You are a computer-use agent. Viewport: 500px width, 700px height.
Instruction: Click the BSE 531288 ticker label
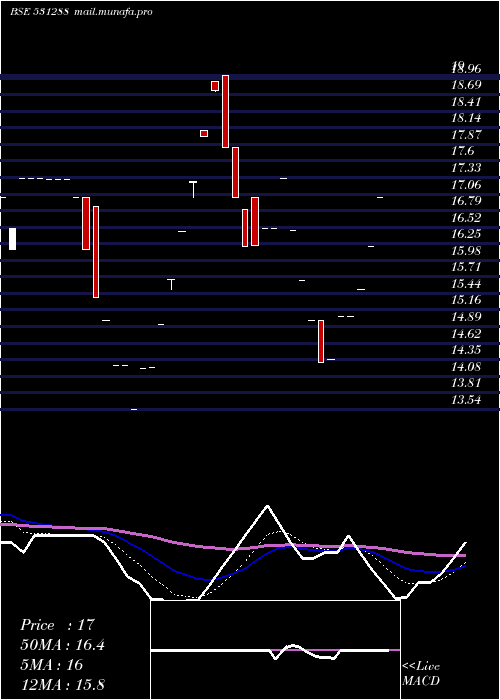click(x=39, y=12)
